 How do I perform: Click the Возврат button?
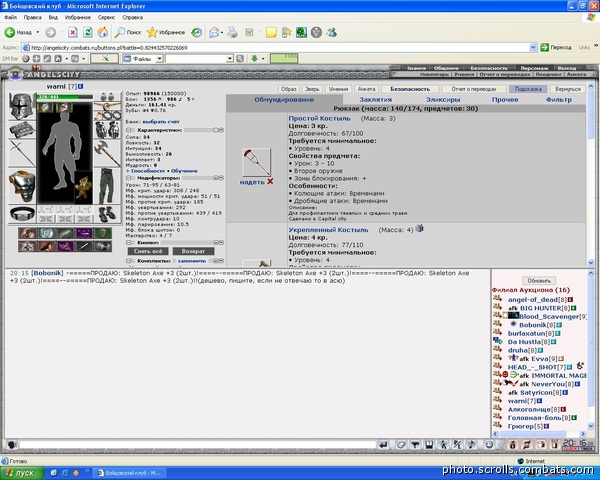pos(193,251)
